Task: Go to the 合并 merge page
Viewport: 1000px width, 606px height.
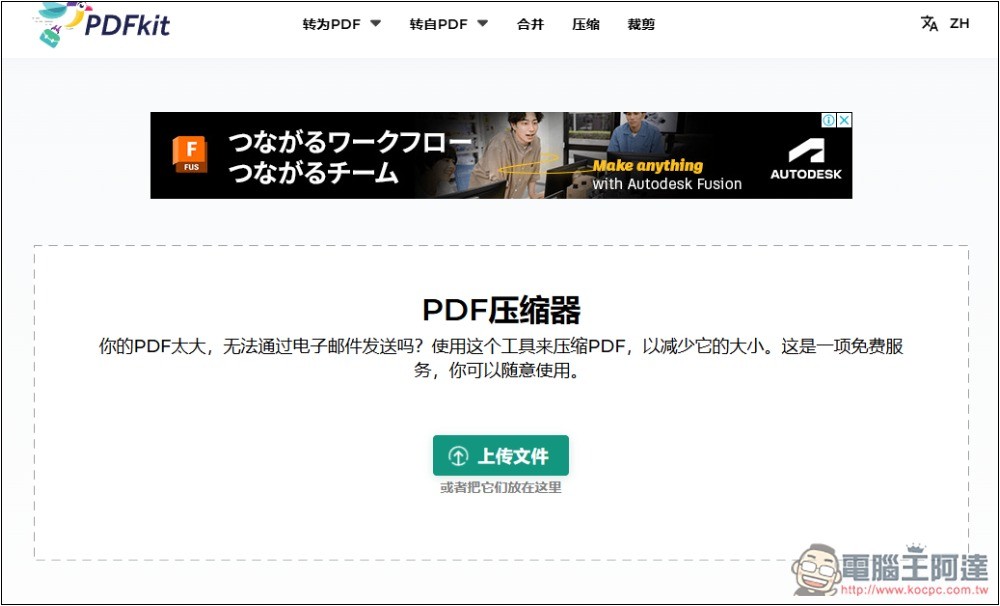Action: (530, 24)
